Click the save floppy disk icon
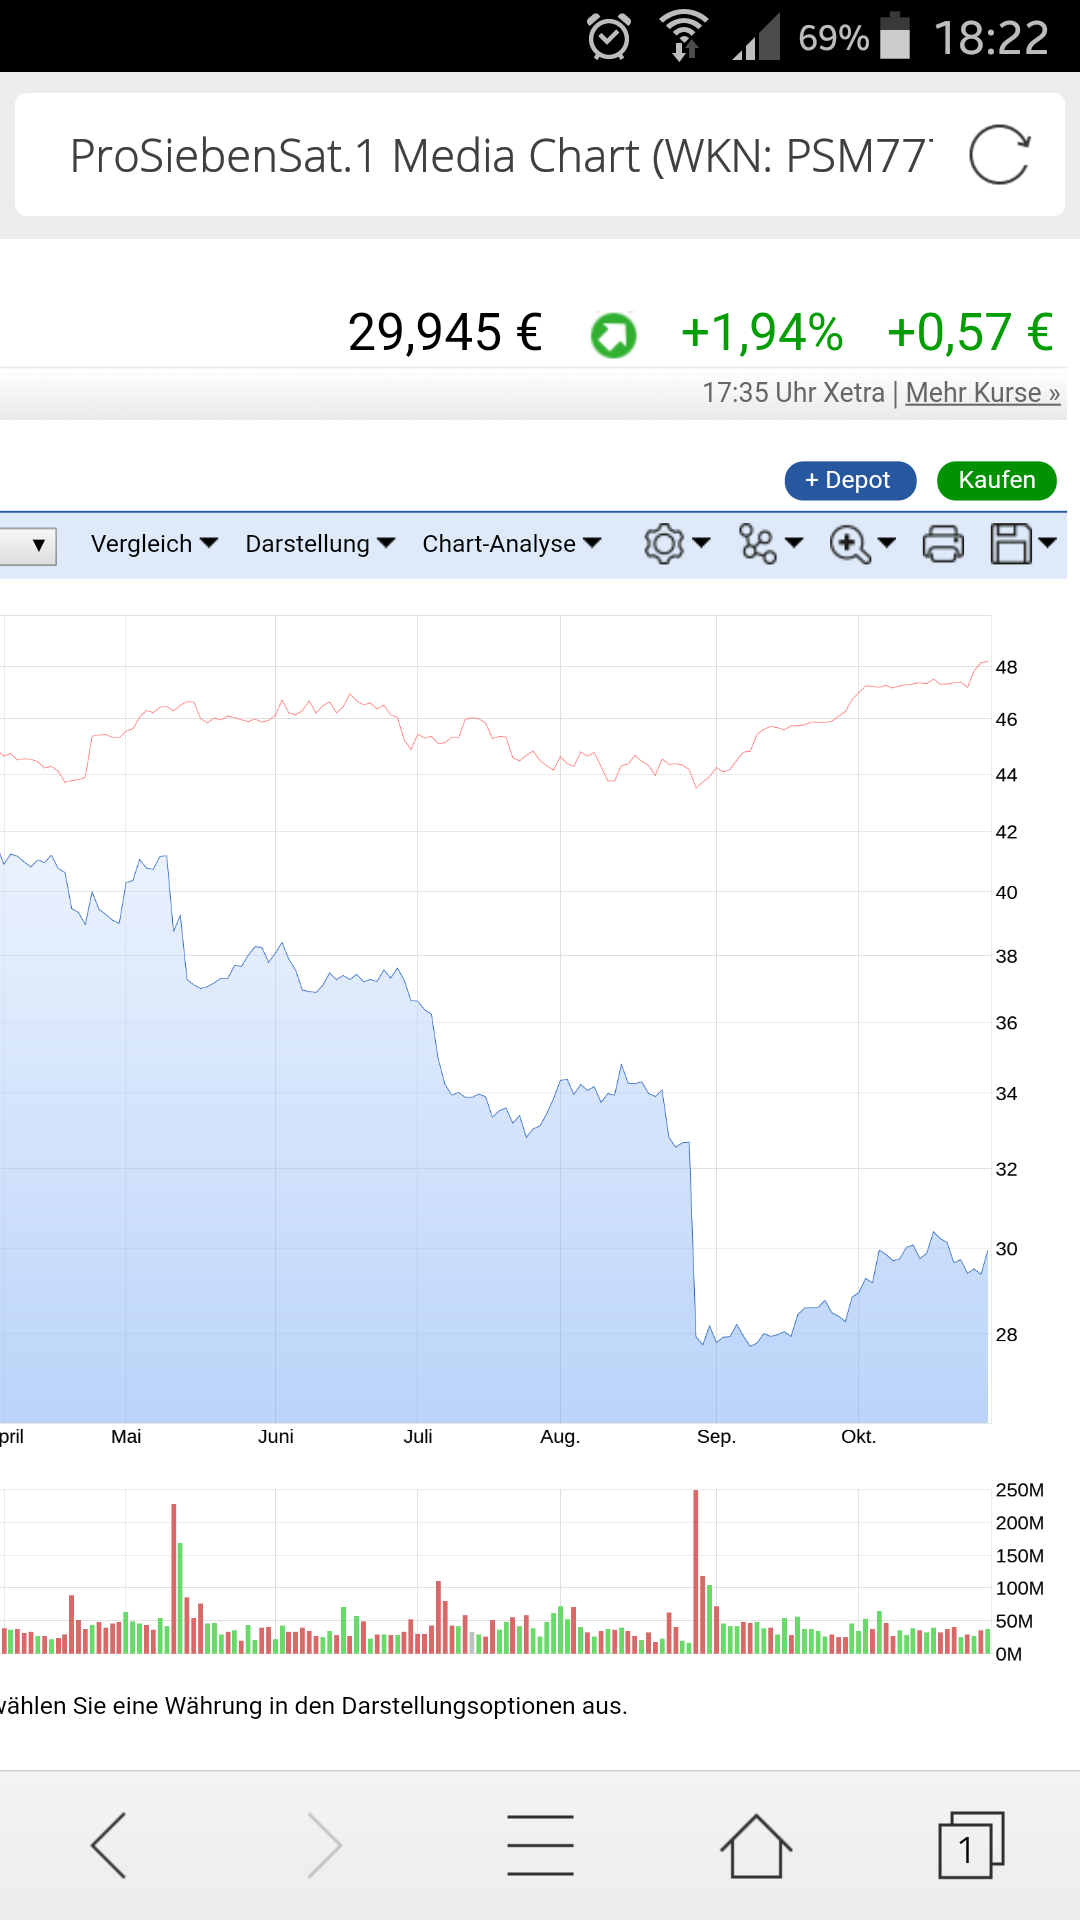The image size is (1080, 1920). tap(1011, 544)
